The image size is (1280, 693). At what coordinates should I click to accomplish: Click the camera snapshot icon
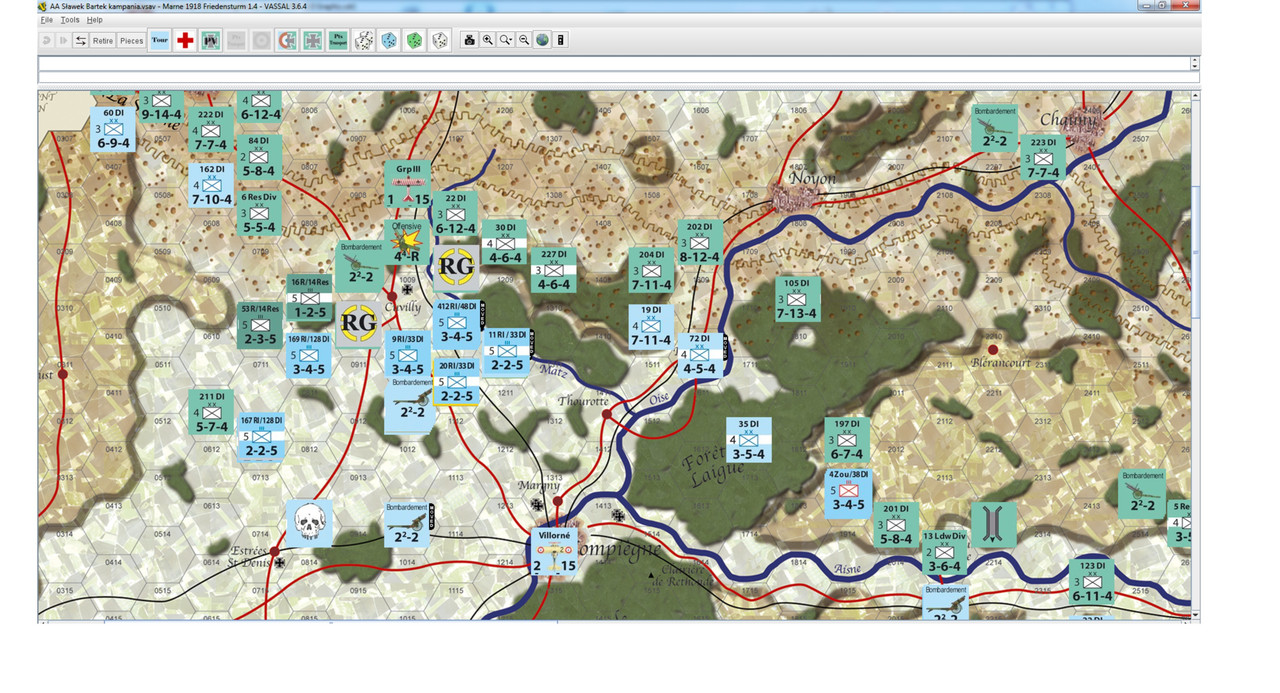[469, 40]
